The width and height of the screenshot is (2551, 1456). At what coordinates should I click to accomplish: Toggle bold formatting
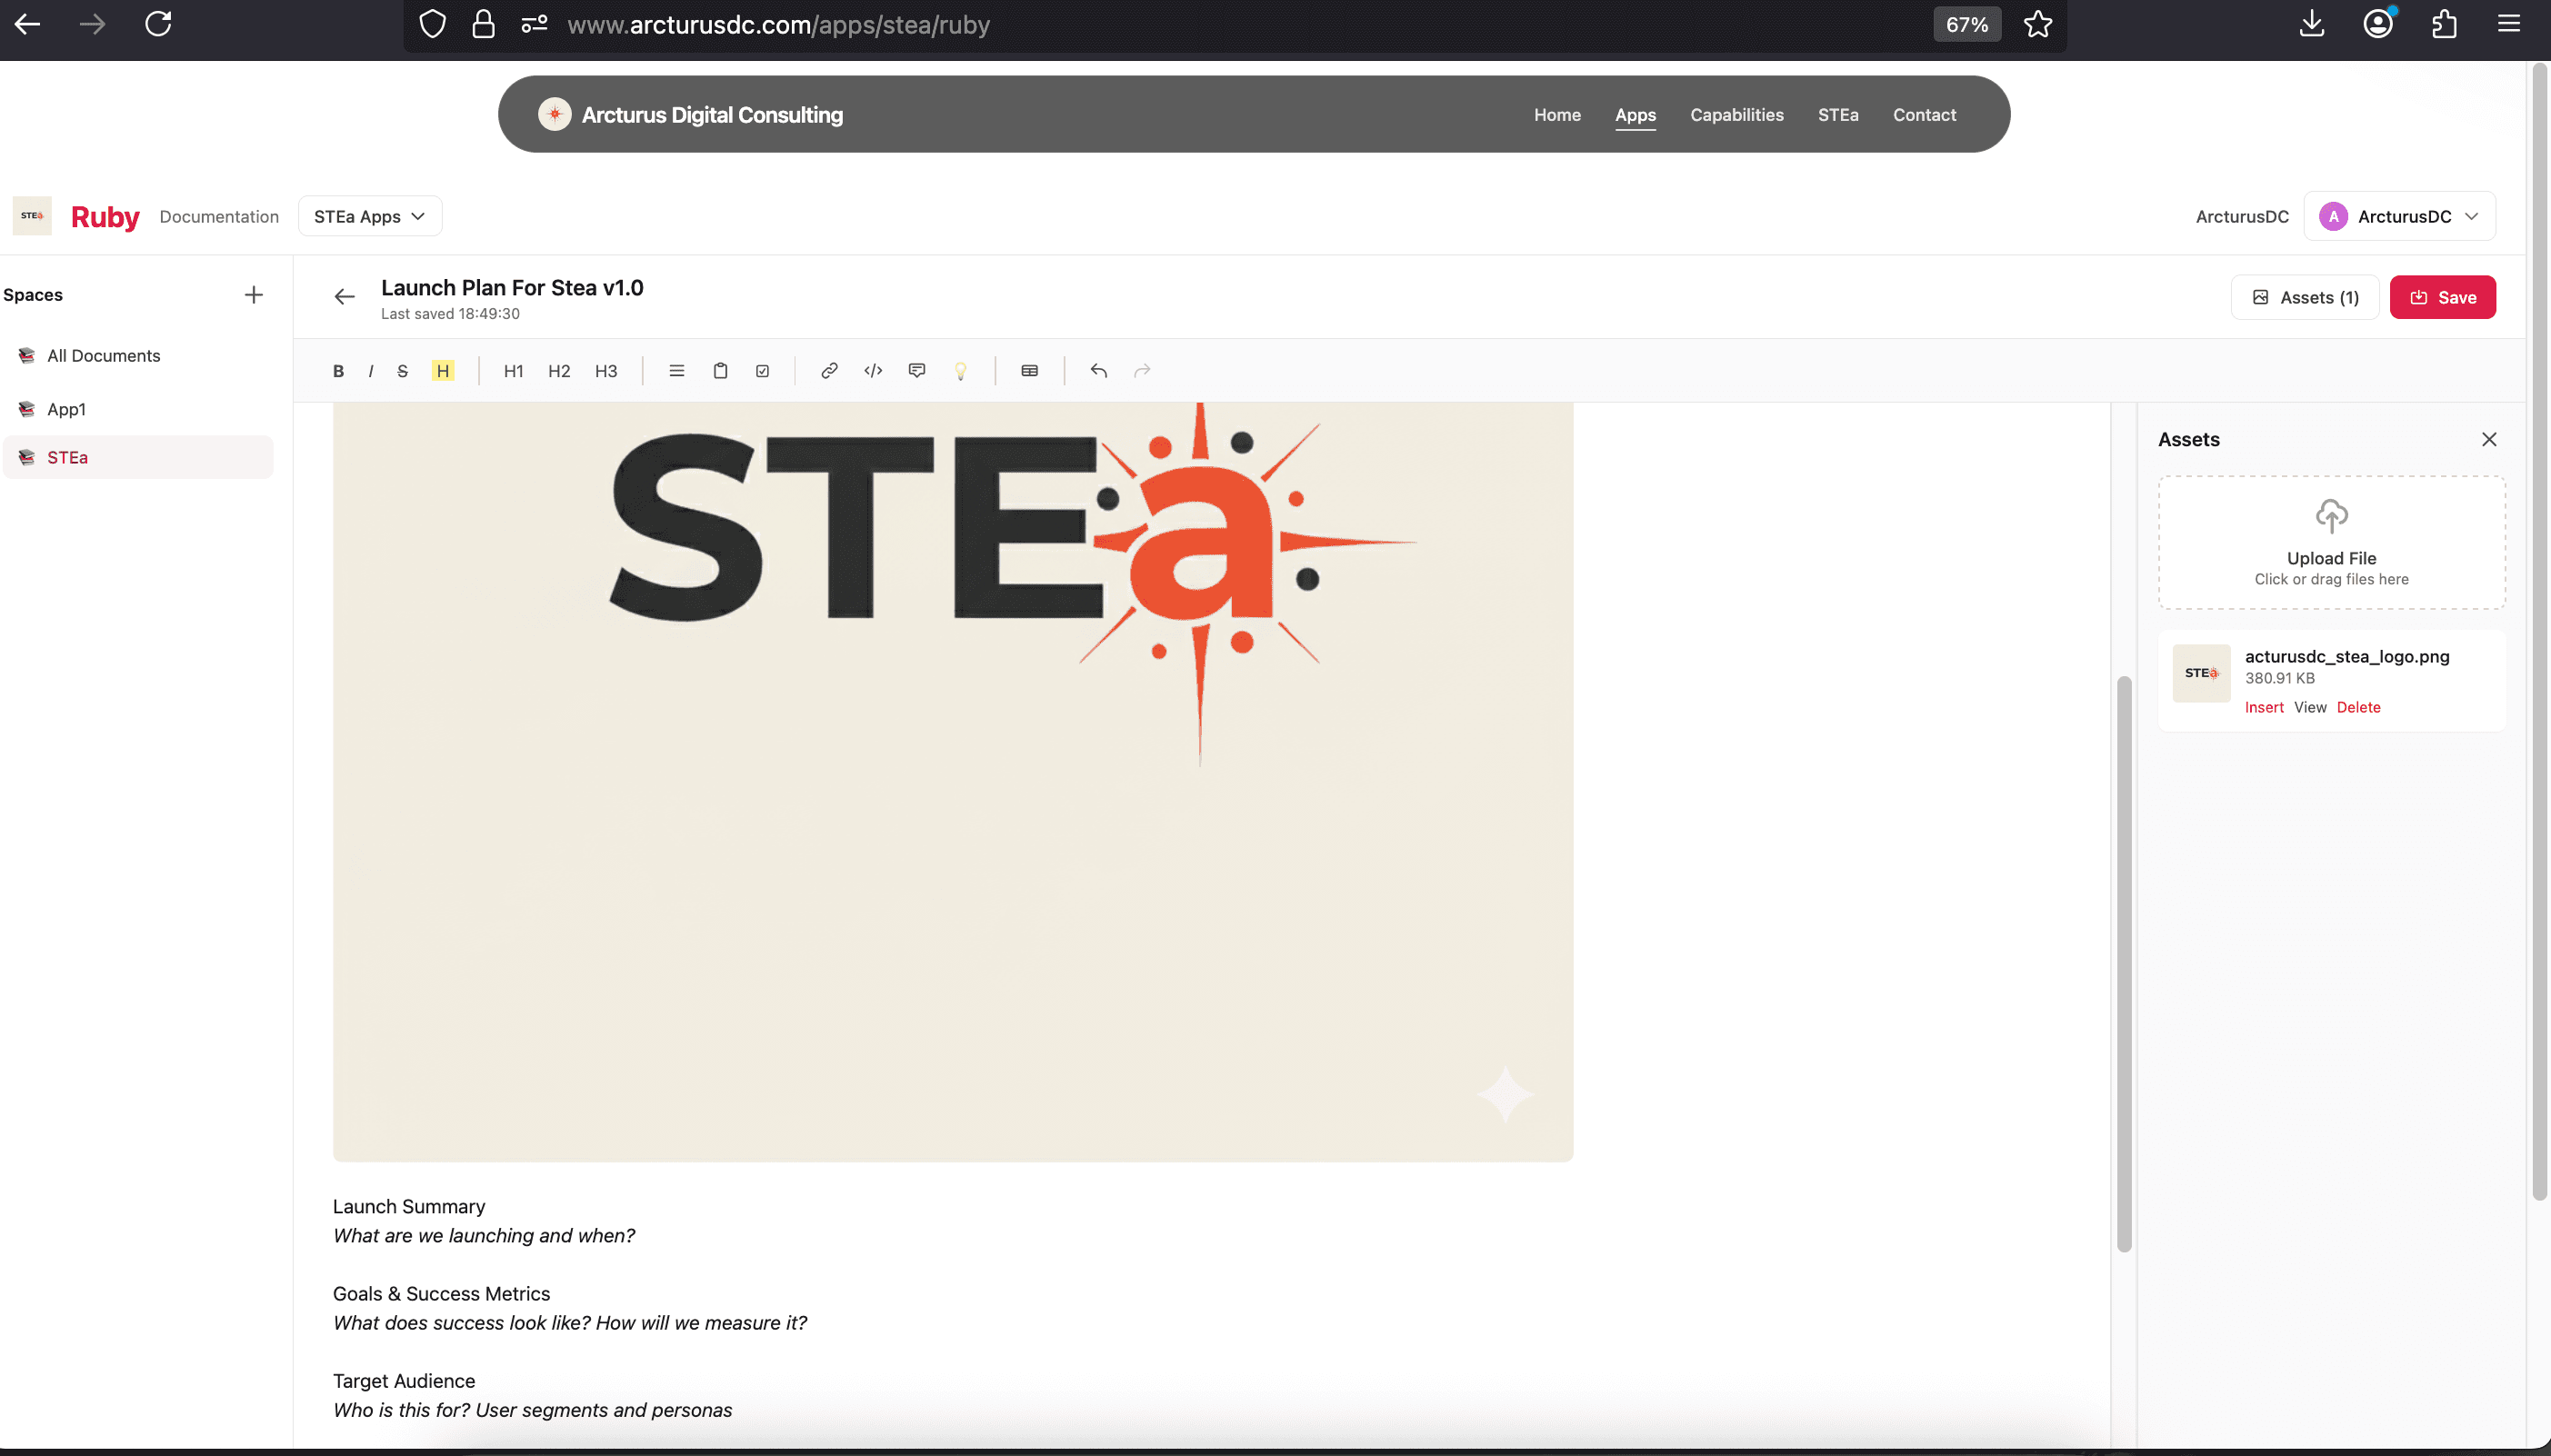click(x=338, y=371)
